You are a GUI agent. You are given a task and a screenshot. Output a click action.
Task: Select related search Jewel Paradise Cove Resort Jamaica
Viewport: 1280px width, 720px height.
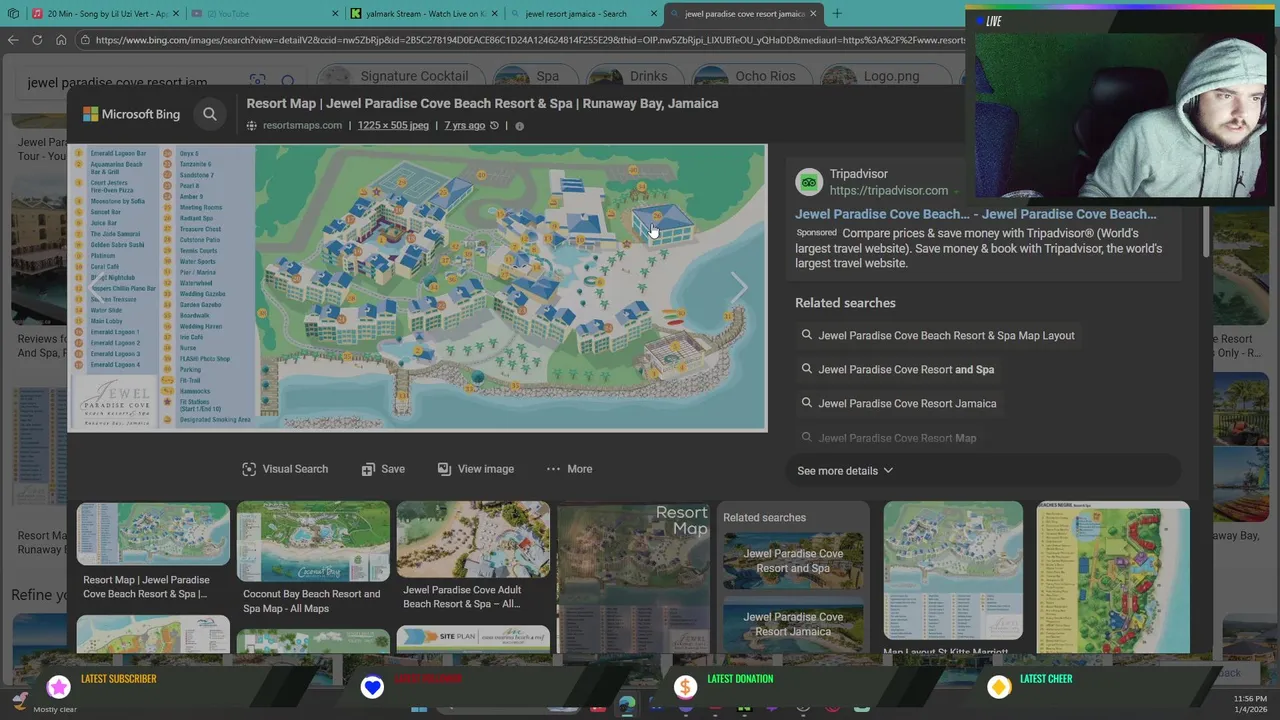(x=907, y=404)
